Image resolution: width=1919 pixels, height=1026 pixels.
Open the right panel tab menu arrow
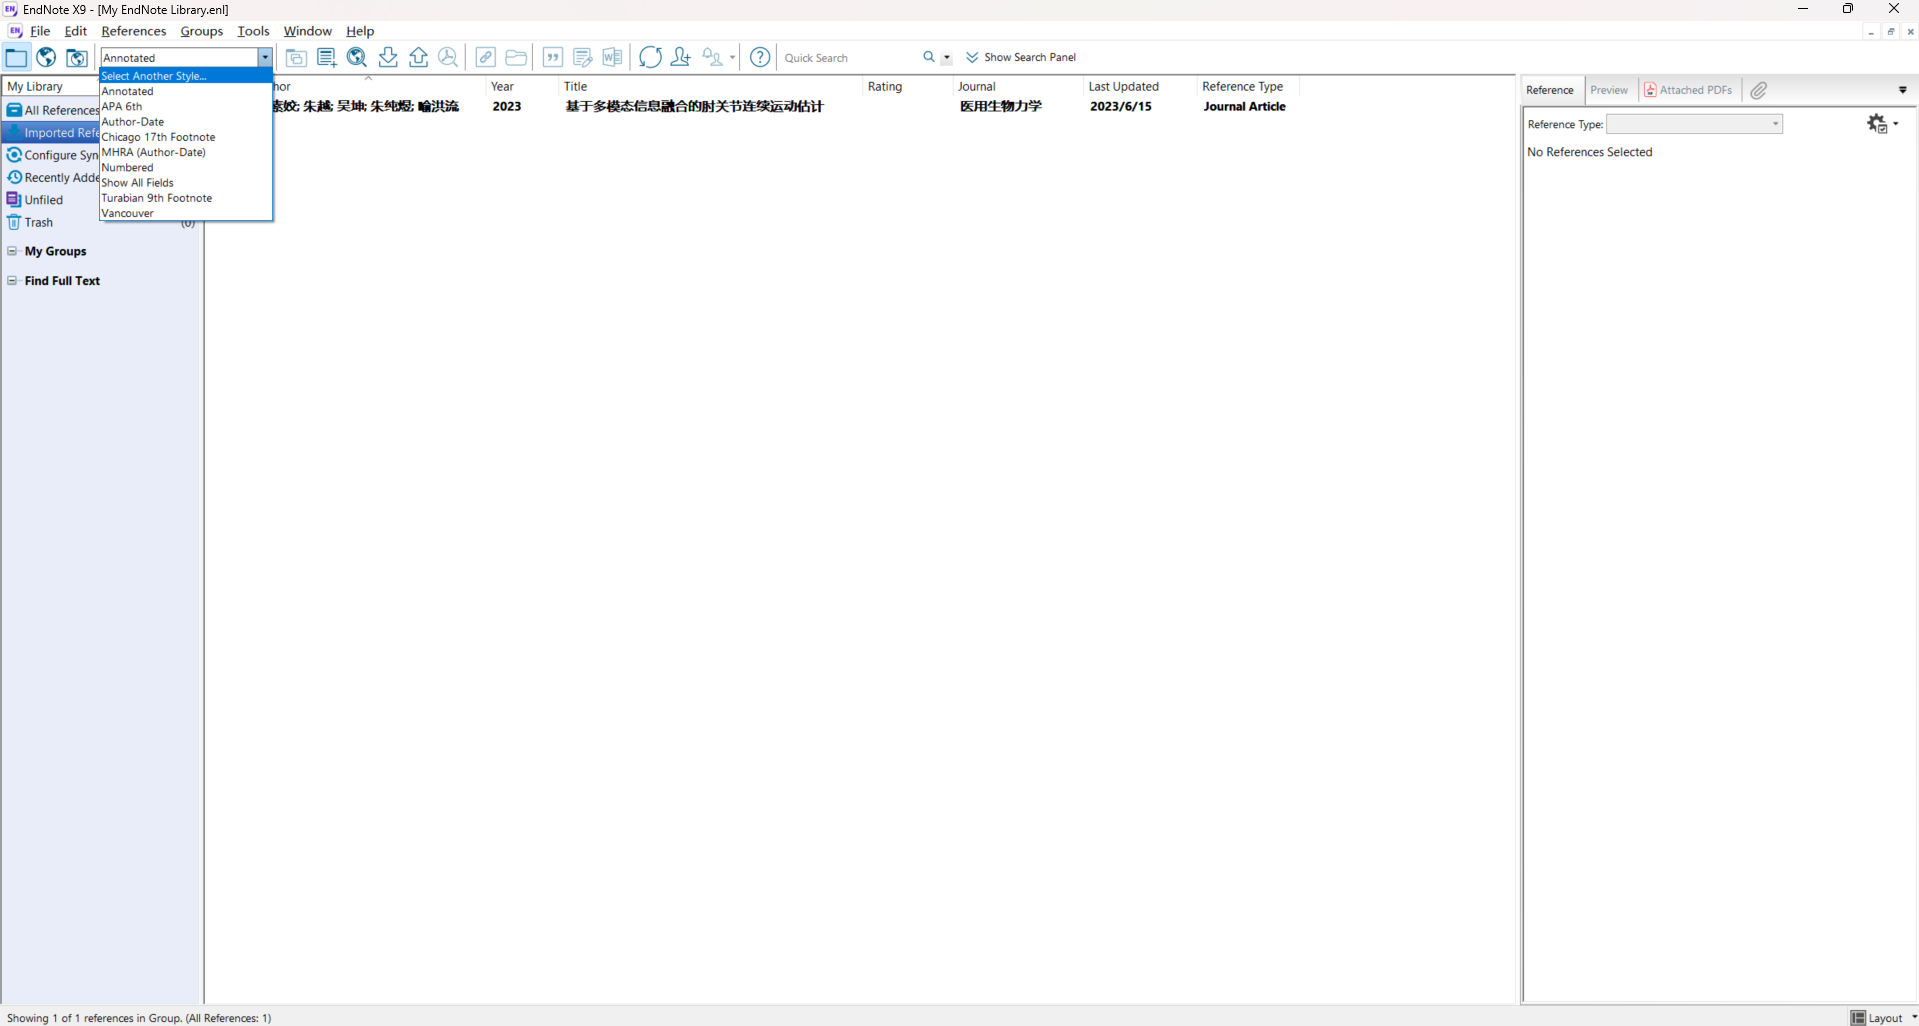[x=1903, y=90]
